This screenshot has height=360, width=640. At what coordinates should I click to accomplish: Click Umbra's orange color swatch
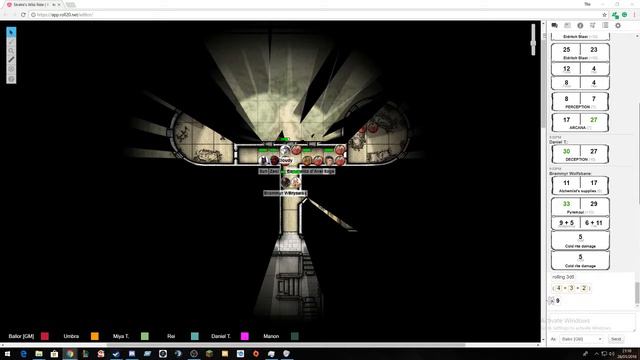95,336
